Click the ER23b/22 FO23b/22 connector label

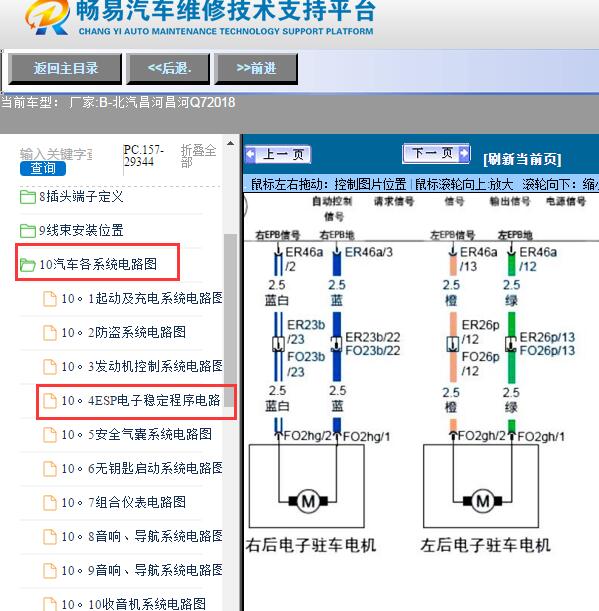coord(373,344)
